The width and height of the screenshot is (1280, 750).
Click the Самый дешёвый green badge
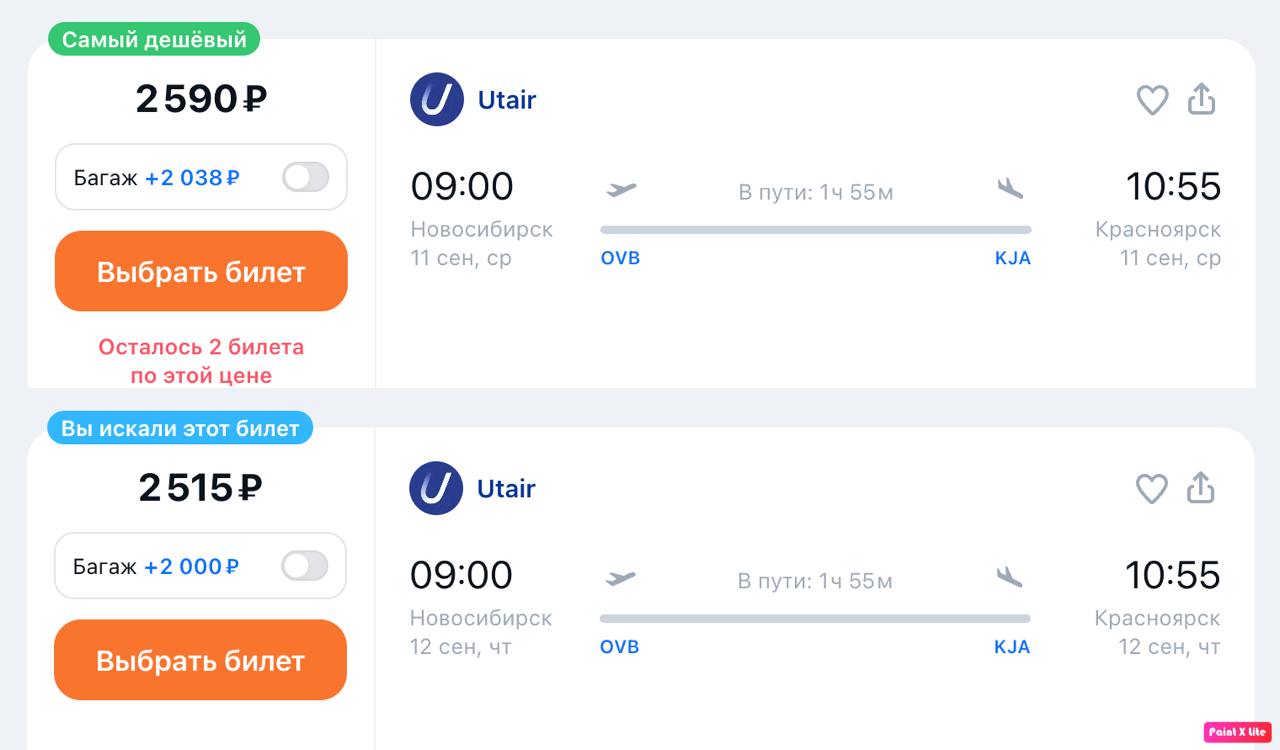tap(154, 40)
